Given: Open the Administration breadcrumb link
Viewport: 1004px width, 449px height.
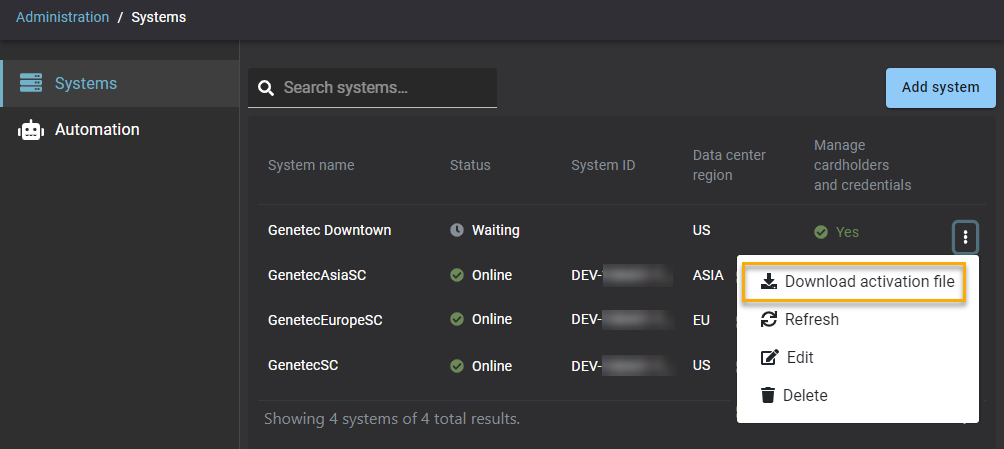Looking at the screenshot, I should tap(62, 17).
